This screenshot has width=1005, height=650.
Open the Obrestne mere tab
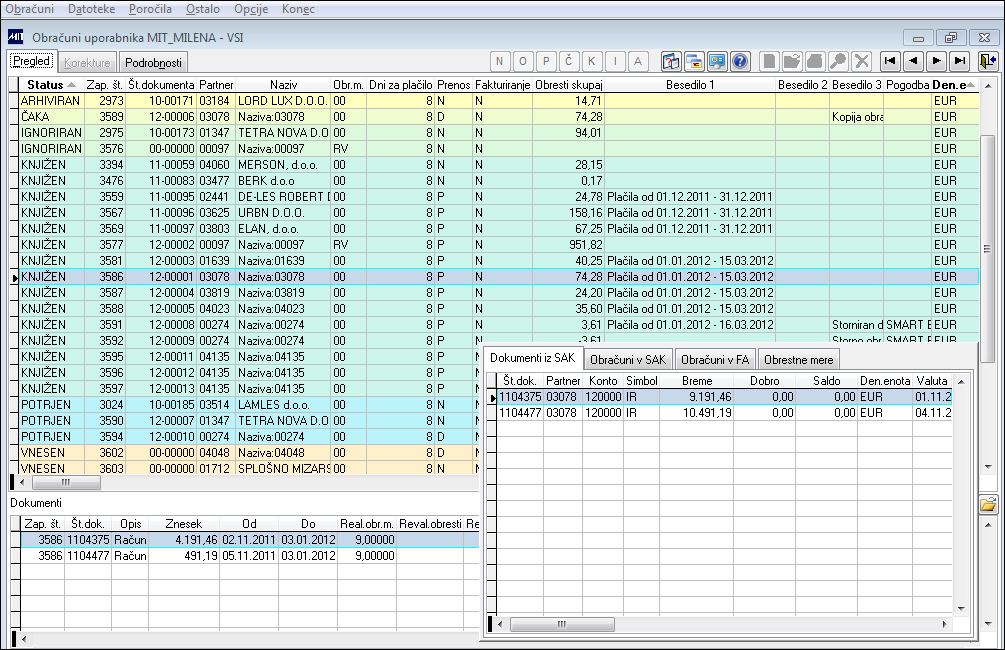[x=799, y=360]
